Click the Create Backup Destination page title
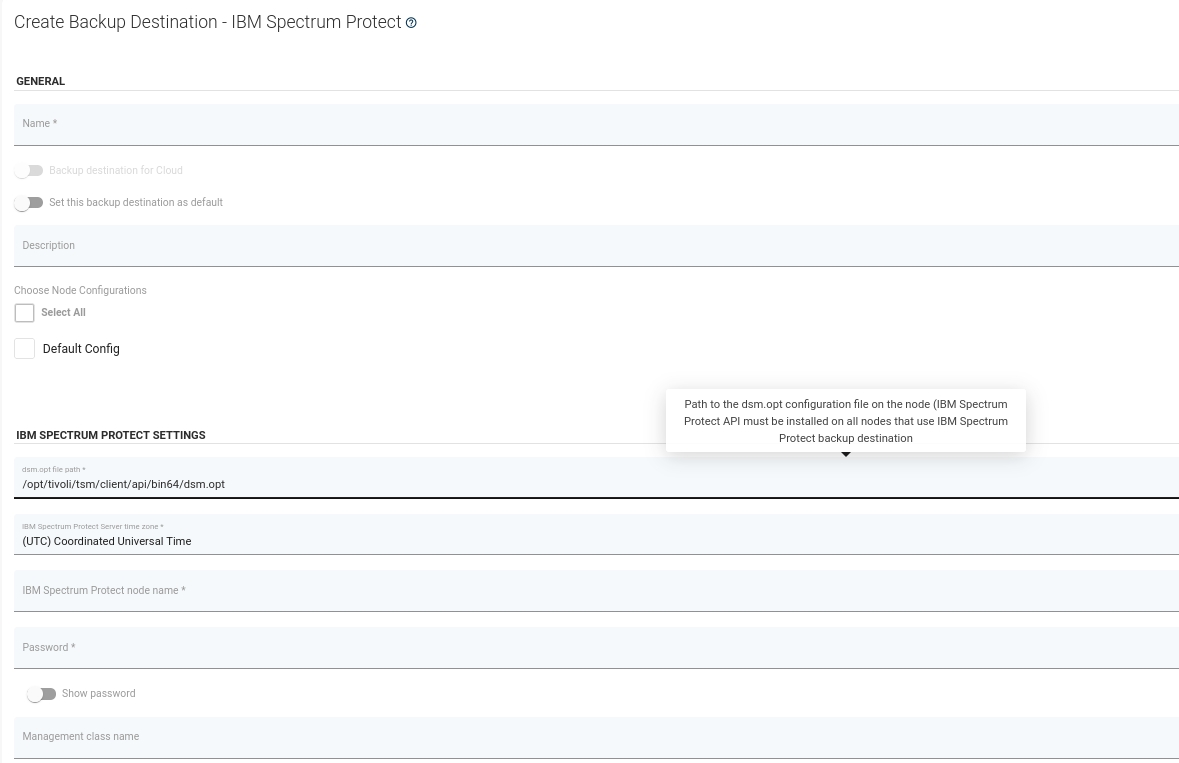 point(207,22)
